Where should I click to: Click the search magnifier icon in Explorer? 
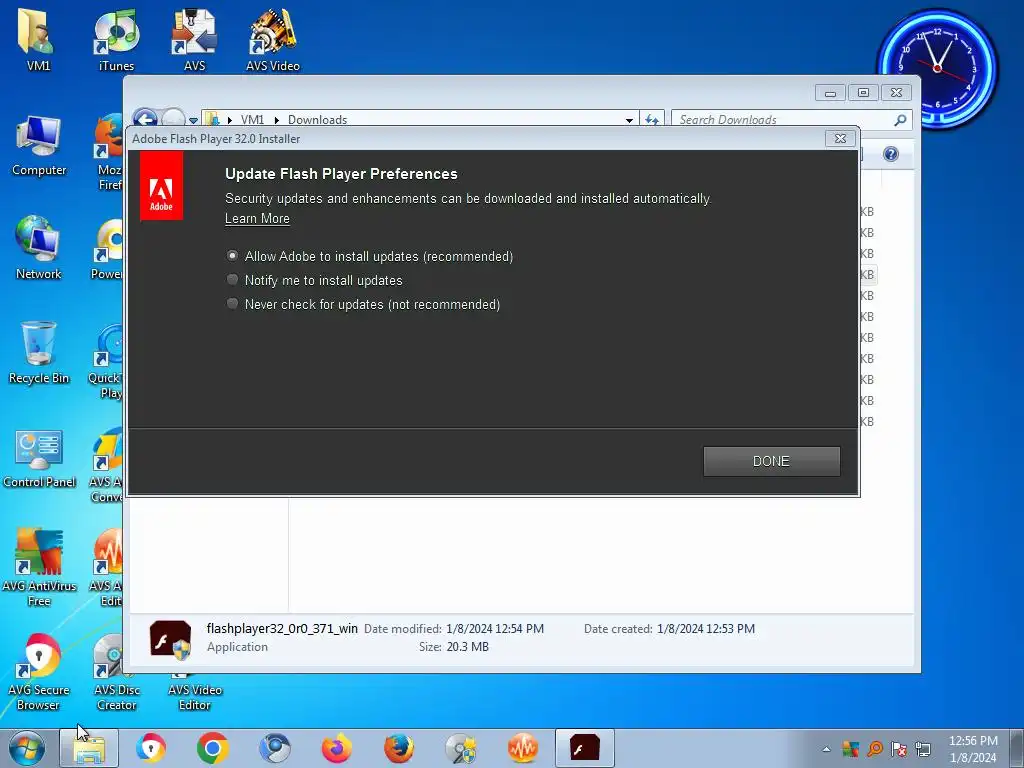point(901,120)
